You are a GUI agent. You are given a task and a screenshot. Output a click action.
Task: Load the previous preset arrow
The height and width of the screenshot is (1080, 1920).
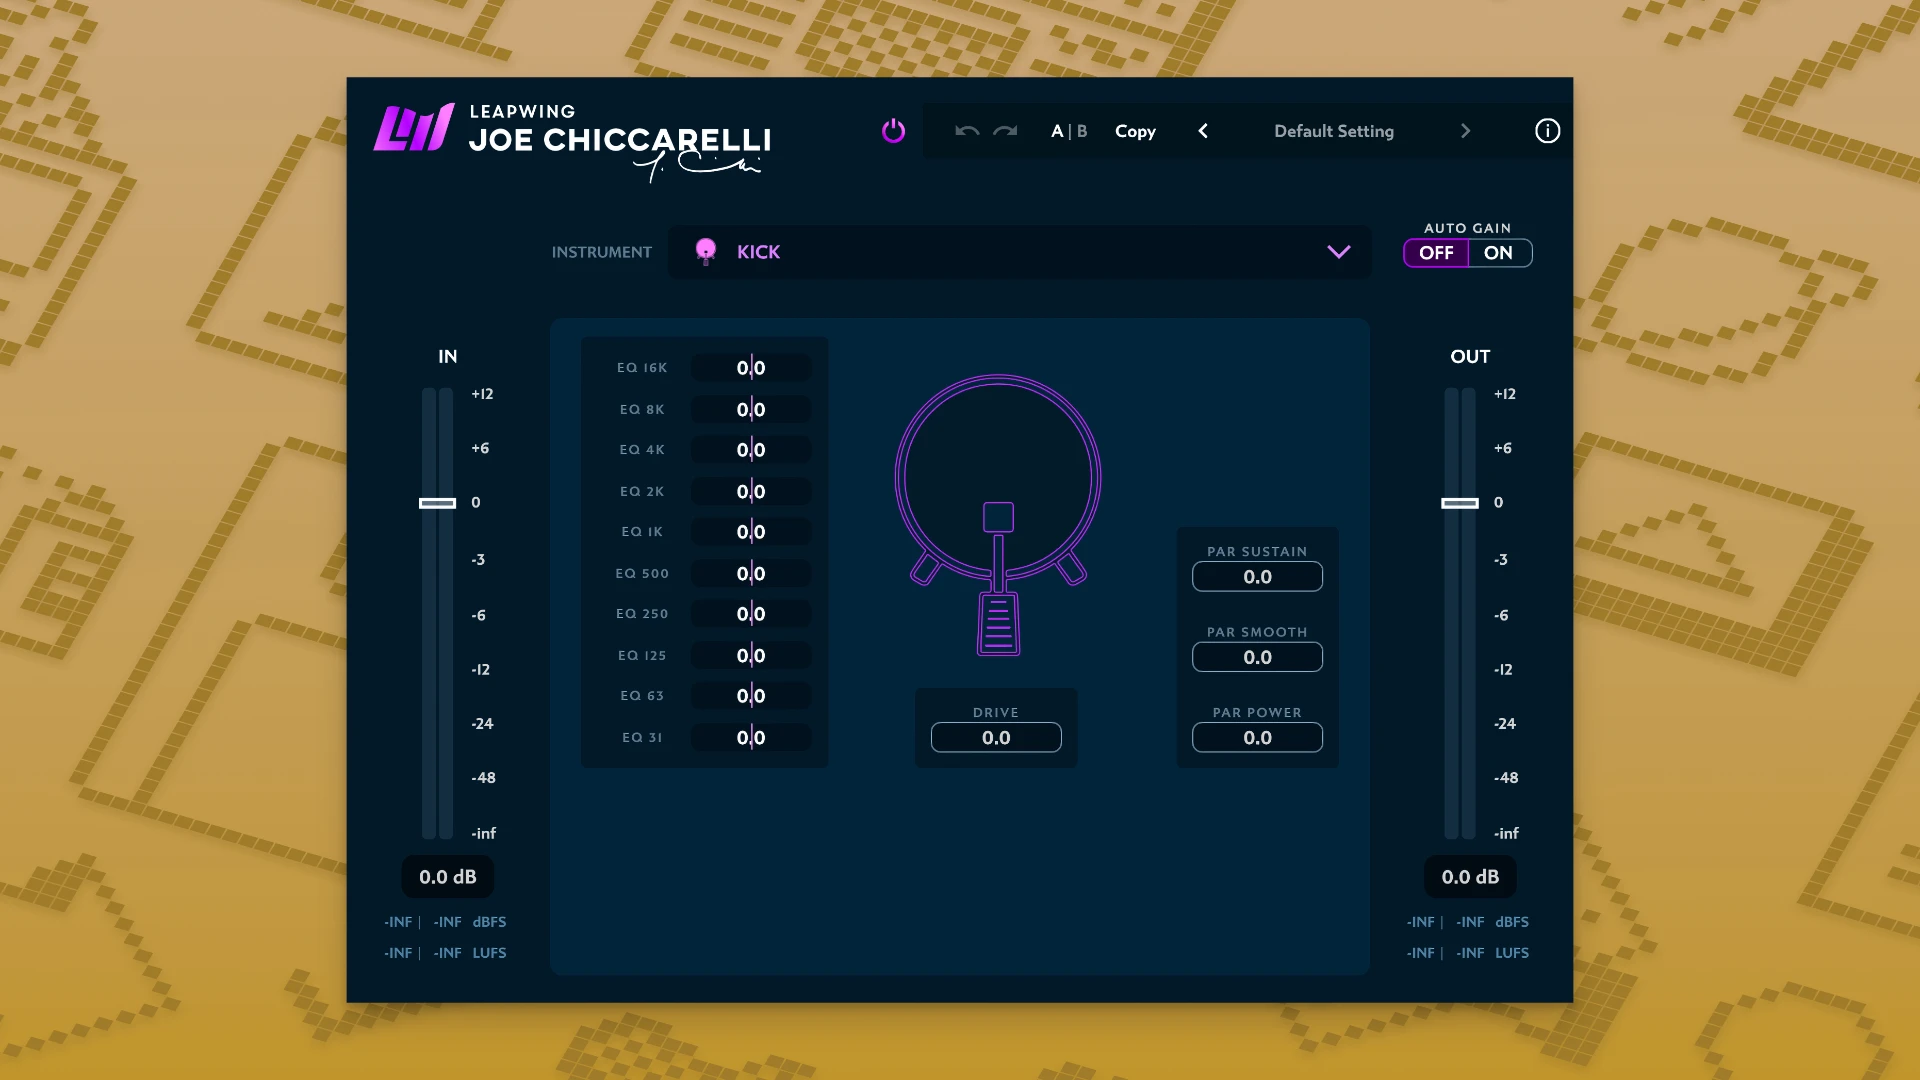1203,131
